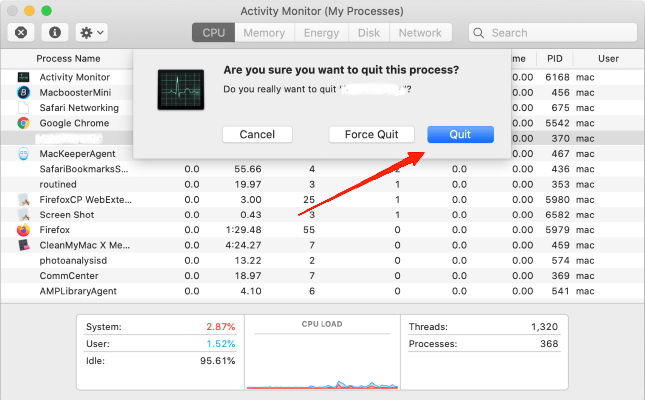Open the gear actions dropdown menu
This screenshot has width=645, height=400.
click(91, 32)
